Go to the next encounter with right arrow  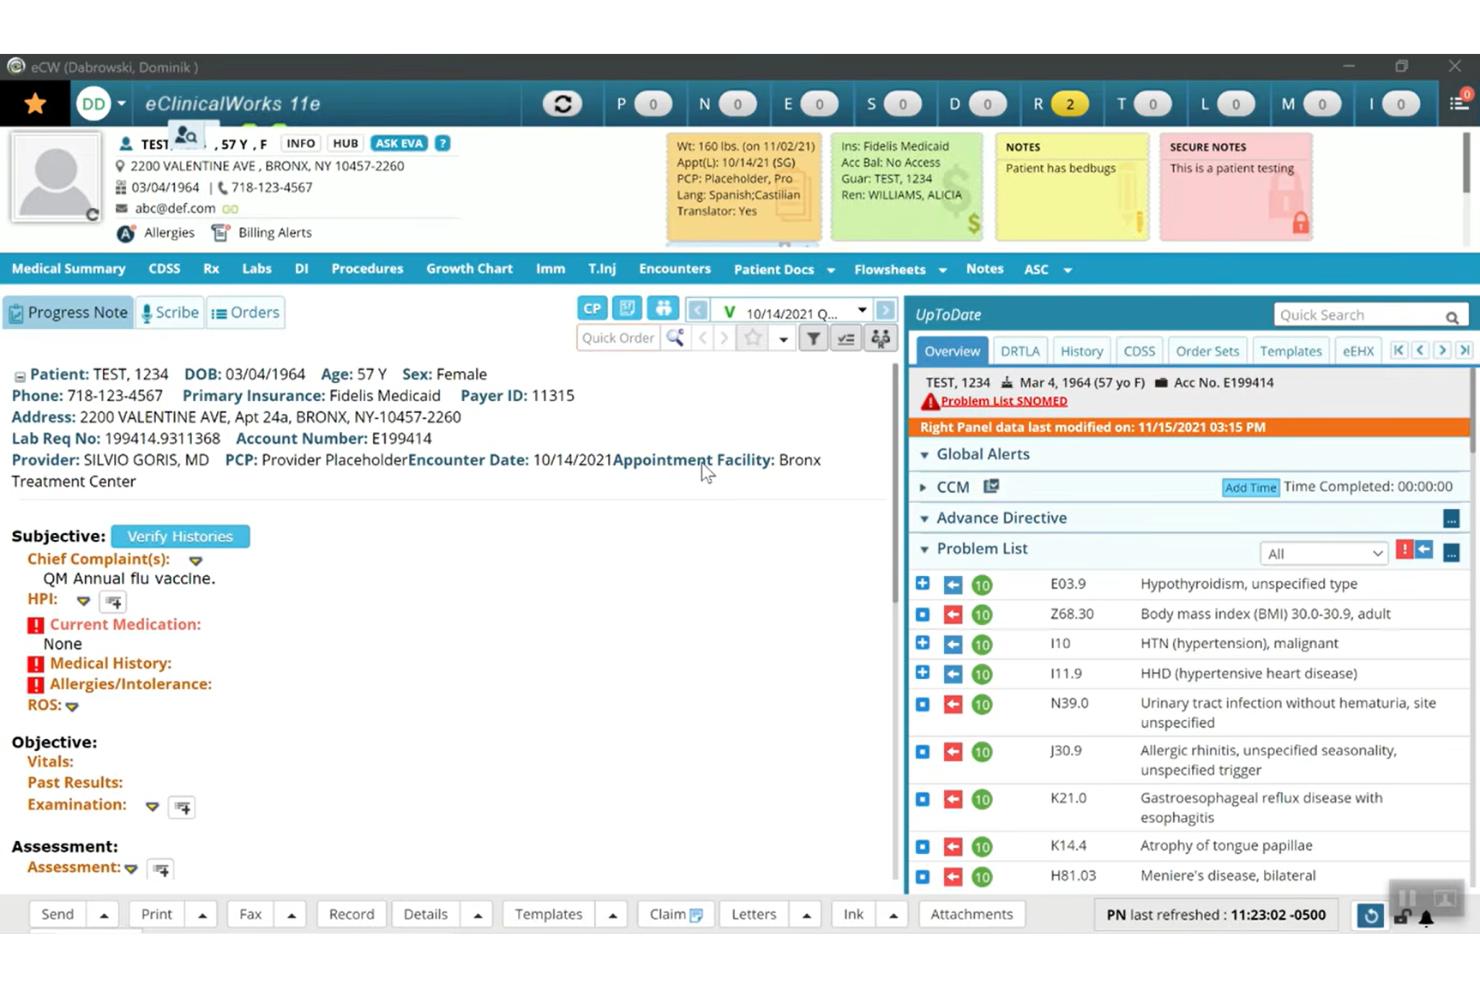[886, 311]
